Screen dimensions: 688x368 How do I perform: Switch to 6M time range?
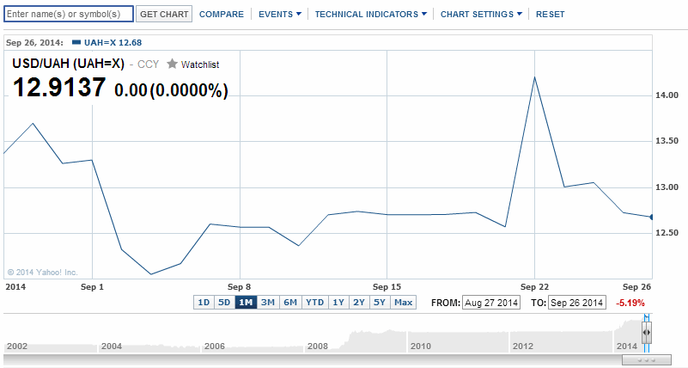click(x=290, y=302)
